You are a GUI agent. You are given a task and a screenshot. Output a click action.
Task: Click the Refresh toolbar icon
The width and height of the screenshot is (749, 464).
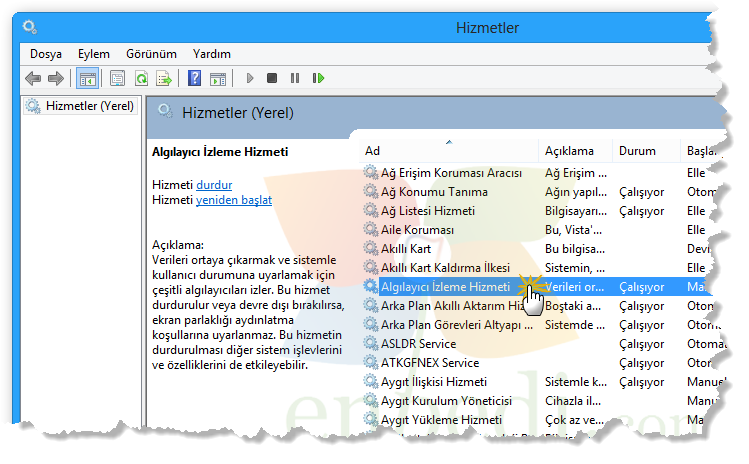point(141,78)
